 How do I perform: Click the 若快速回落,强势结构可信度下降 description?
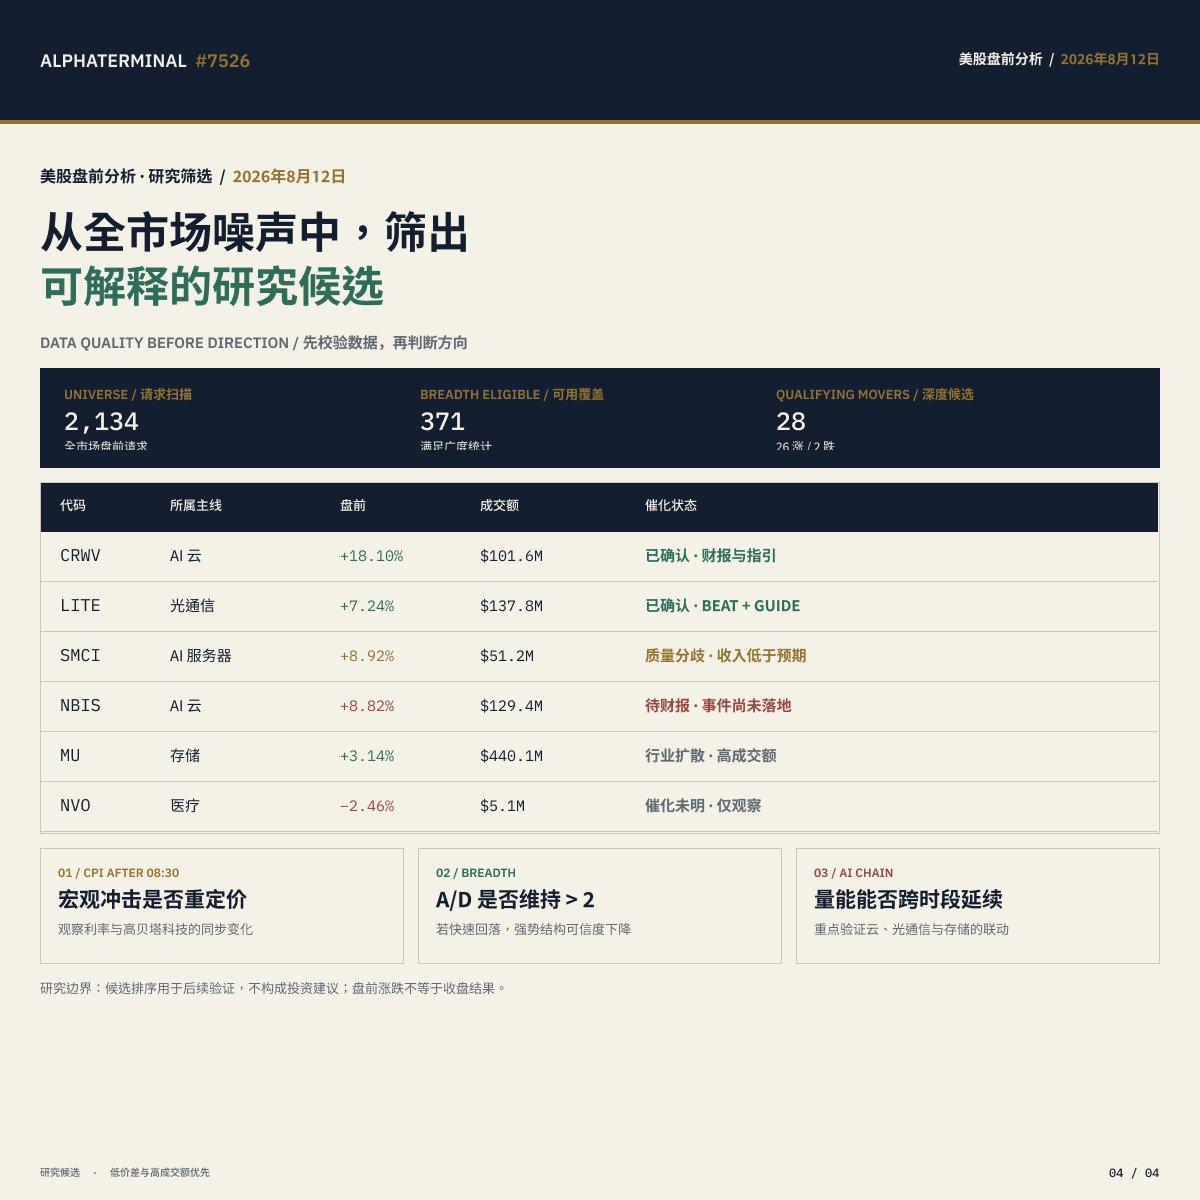[533, 929]
